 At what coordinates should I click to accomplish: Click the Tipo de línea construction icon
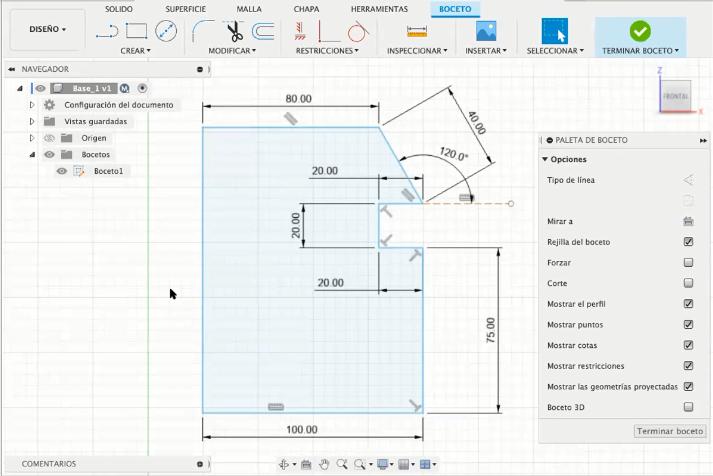pyautogui.click(x=688, y=180)
